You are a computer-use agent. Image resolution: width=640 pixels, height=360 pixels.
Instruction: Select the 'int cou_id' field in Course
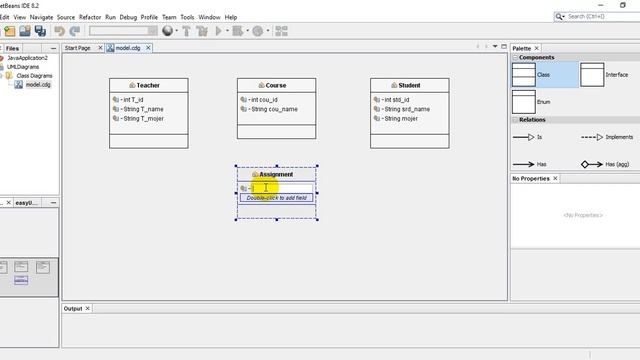(264, 100)
